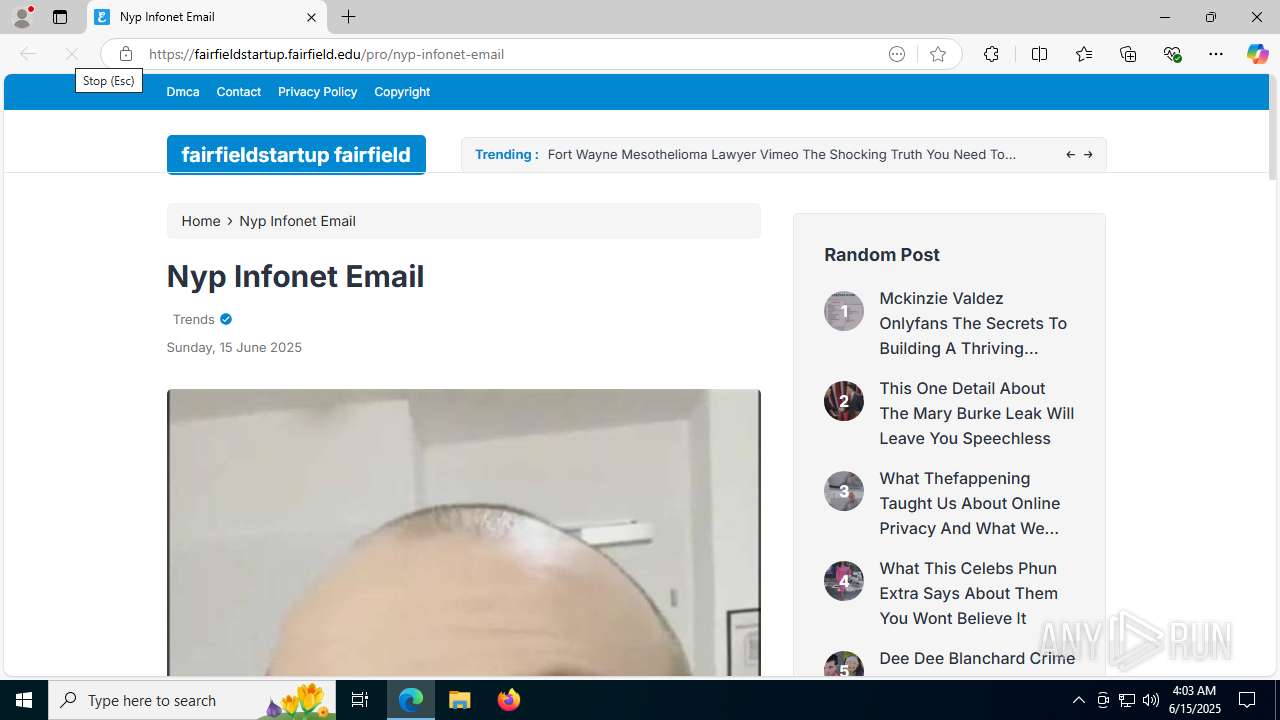The width and height of the screenshot is (1280, 720).
Task: Open the Copilot sidebar icon
Action: click(x=1257, y=54)
